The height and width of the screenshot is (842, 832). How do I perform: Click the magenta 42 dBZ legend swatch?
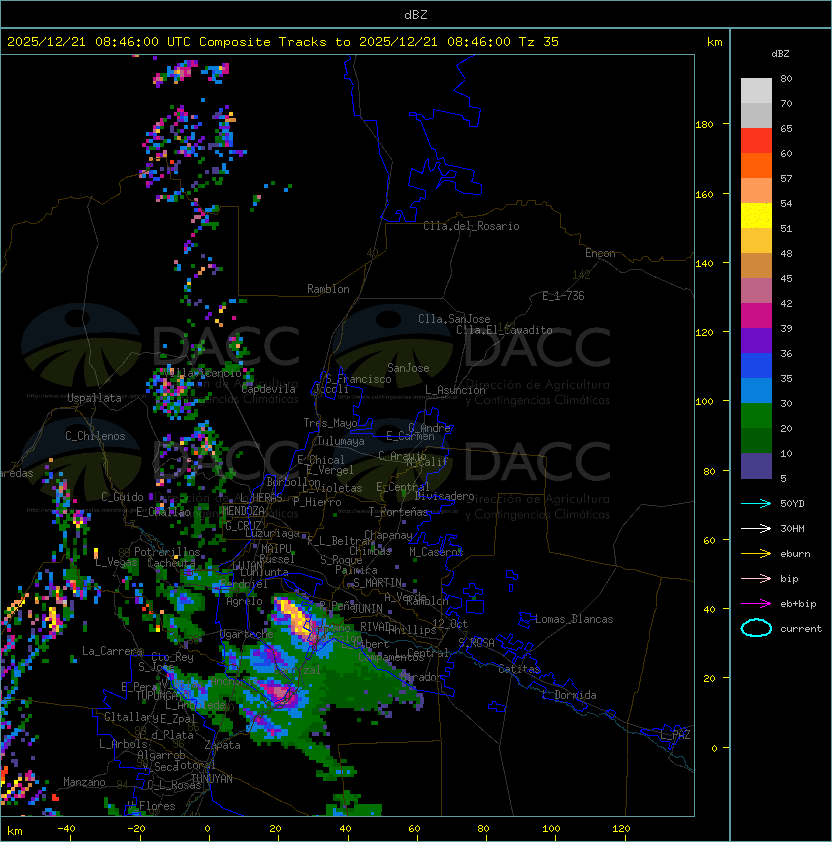[x=756, y=315]
